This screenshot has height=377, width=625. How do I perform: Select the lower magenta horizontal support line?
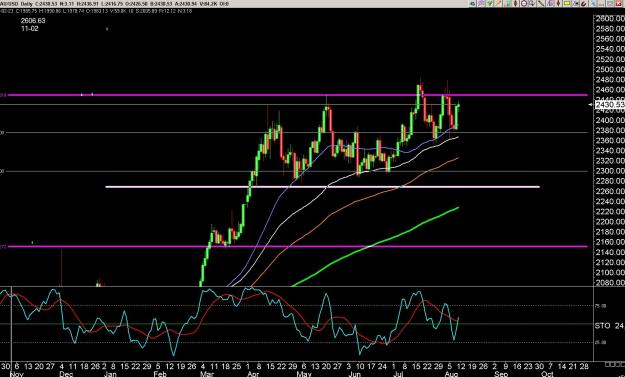point(297,246)
